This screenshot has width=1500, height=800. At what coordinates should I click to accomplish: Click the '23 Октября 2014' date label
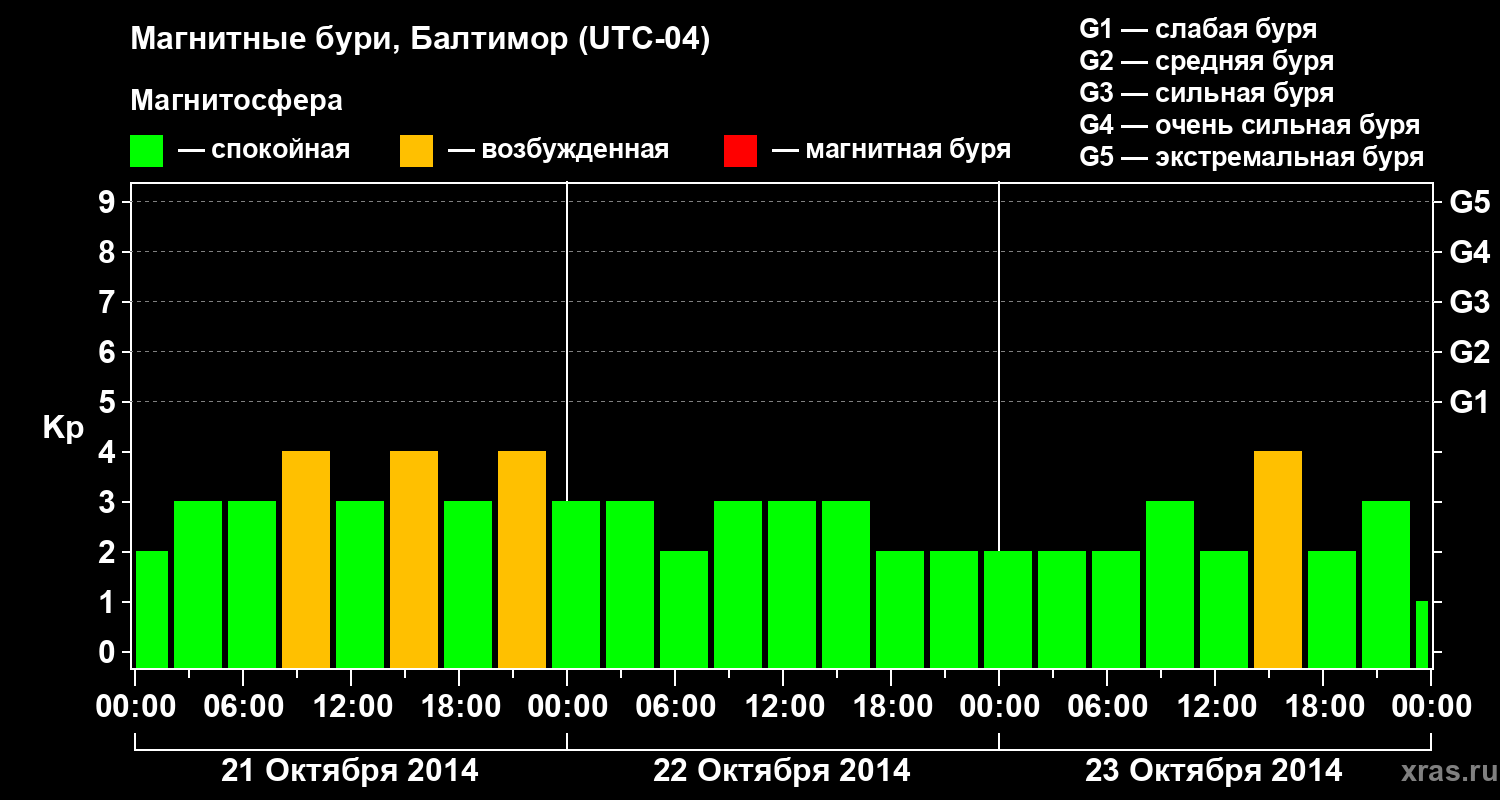click(x=1214, y=771)
